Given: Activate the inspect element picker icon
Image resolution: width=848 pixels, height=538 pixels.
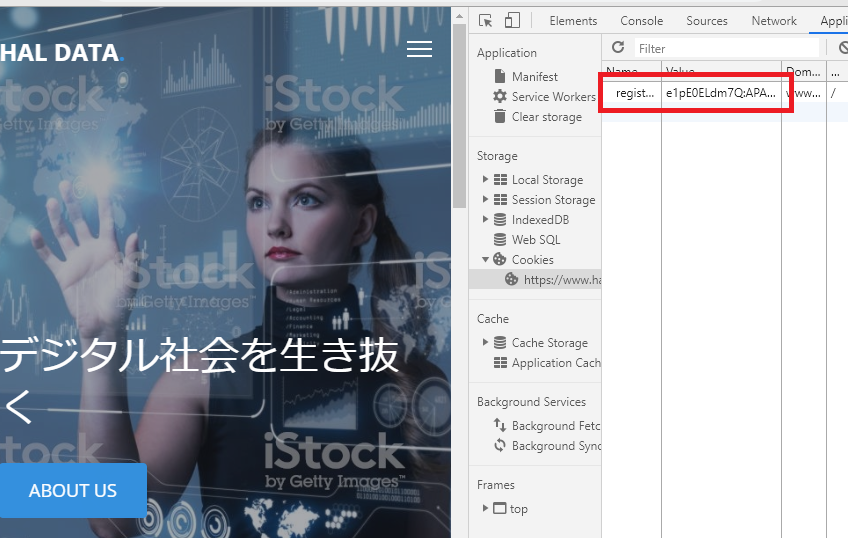Looking at the screenshot, I should [x=485, y=21].
